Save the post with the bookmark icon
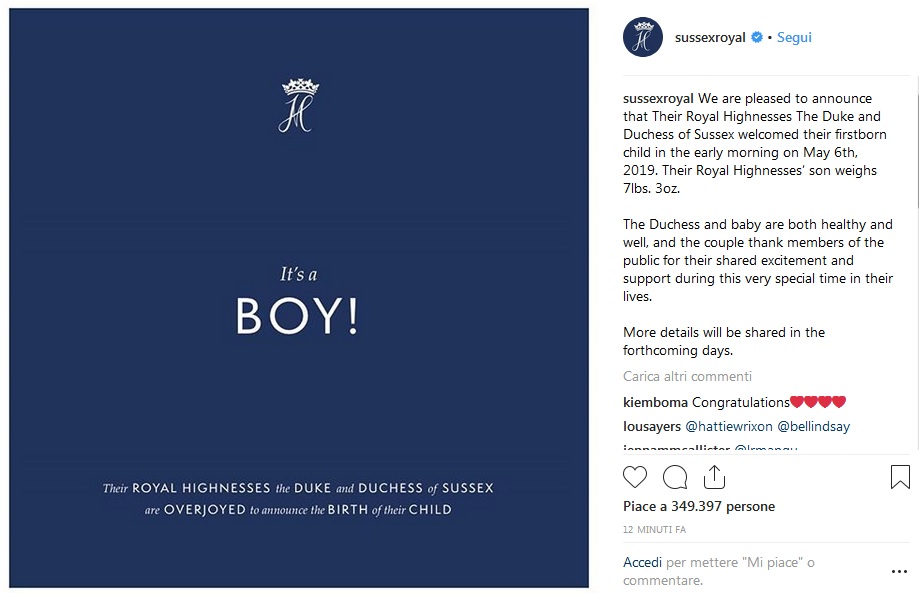The height and width of the screenshot is (593, 919). (897, 477)
